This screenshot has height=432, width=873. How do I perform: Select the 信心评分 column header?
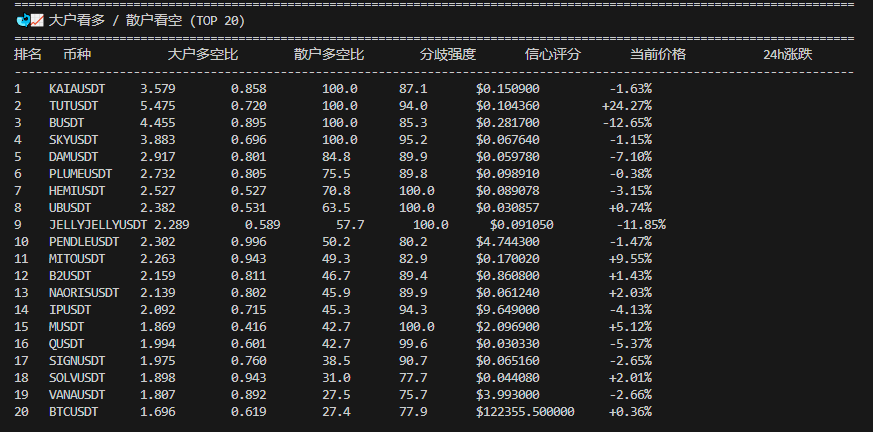(552, 54)
